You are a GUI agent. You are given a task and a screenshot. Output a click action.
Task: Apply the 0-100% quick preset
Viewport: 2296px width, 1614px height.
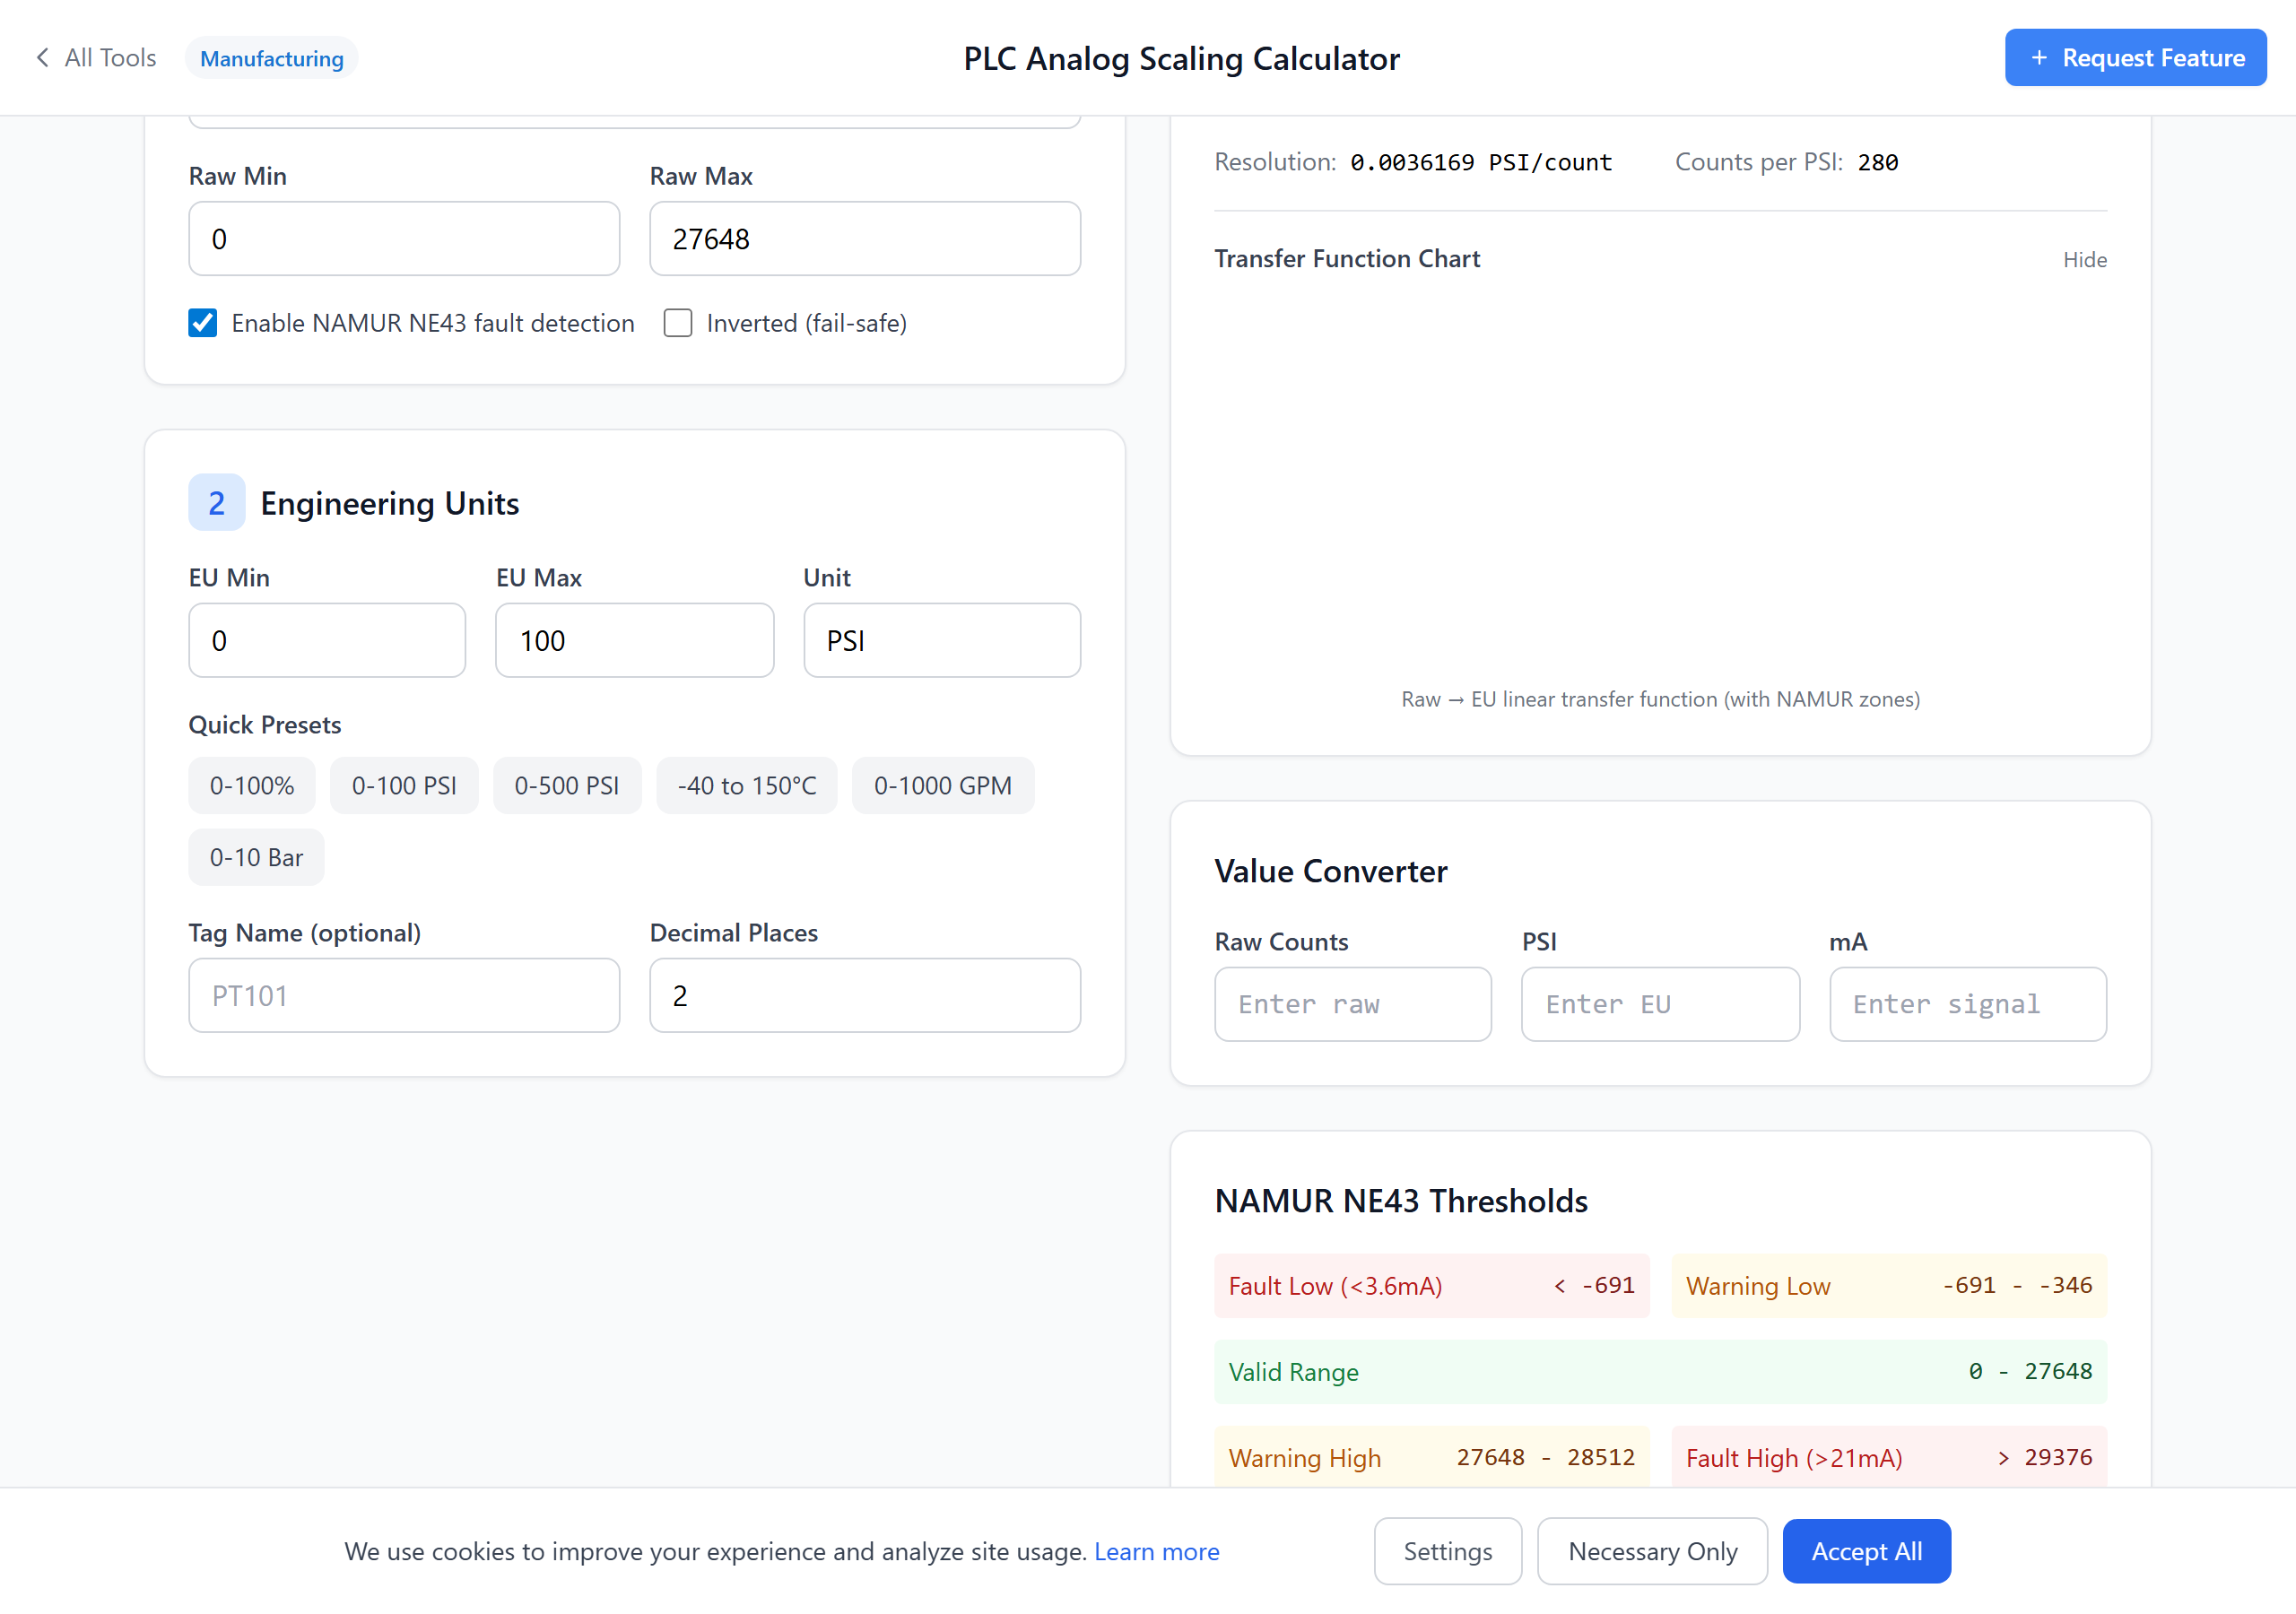(x=252, y=786)
